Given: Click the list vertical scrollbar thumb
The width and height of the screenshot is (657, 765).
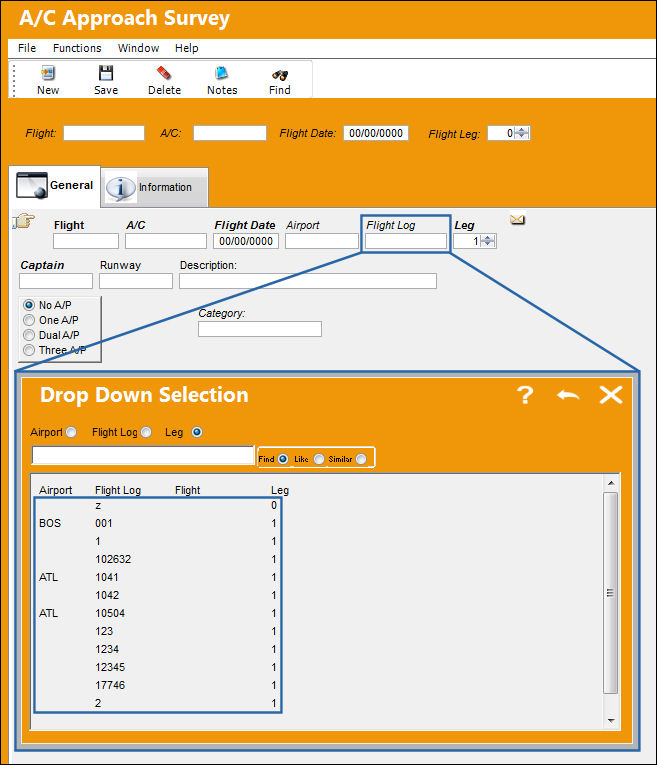Looking at the screenshot, I should tap(610, 593).
